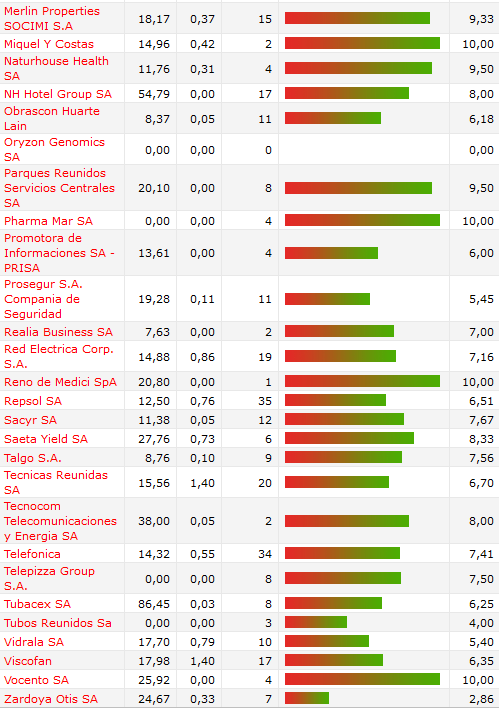Click Zardoya Otis SA score 2,86
The image size is (499, 708).
point(481,699)
